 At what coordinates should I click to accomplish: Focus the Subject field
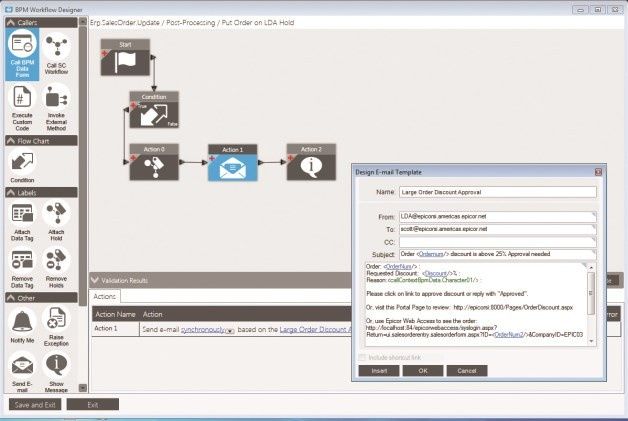(498, 254)
